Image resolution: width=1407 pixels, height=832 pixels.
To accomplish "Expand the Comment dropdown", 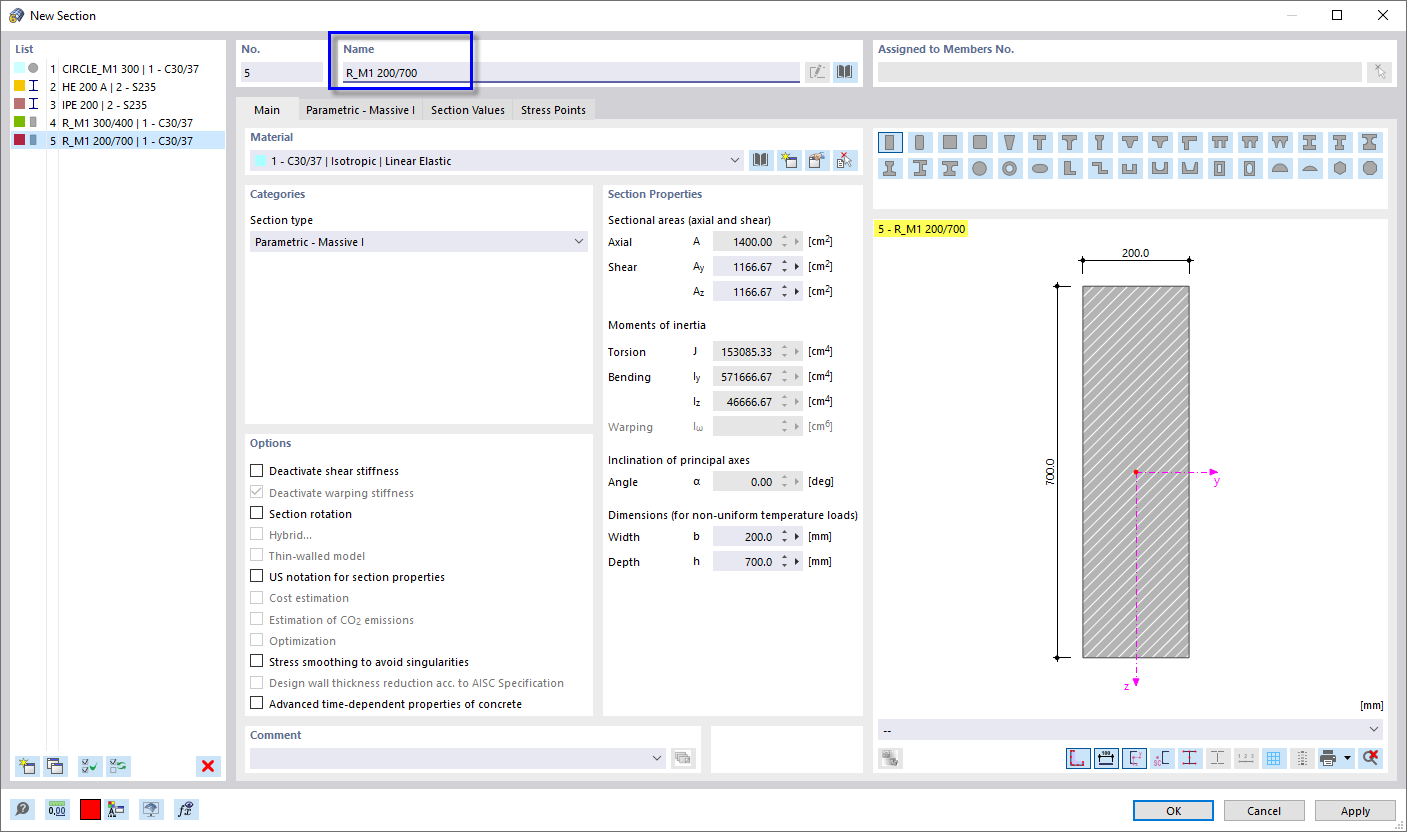I will click(657, 758).
